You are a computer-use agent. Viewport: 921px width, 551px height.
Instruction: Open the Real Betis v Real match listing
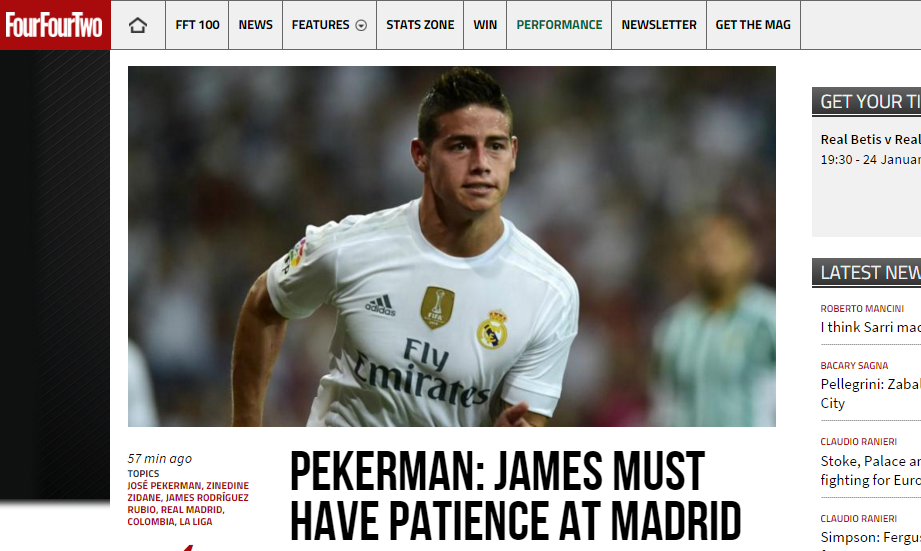pos(870,140)
